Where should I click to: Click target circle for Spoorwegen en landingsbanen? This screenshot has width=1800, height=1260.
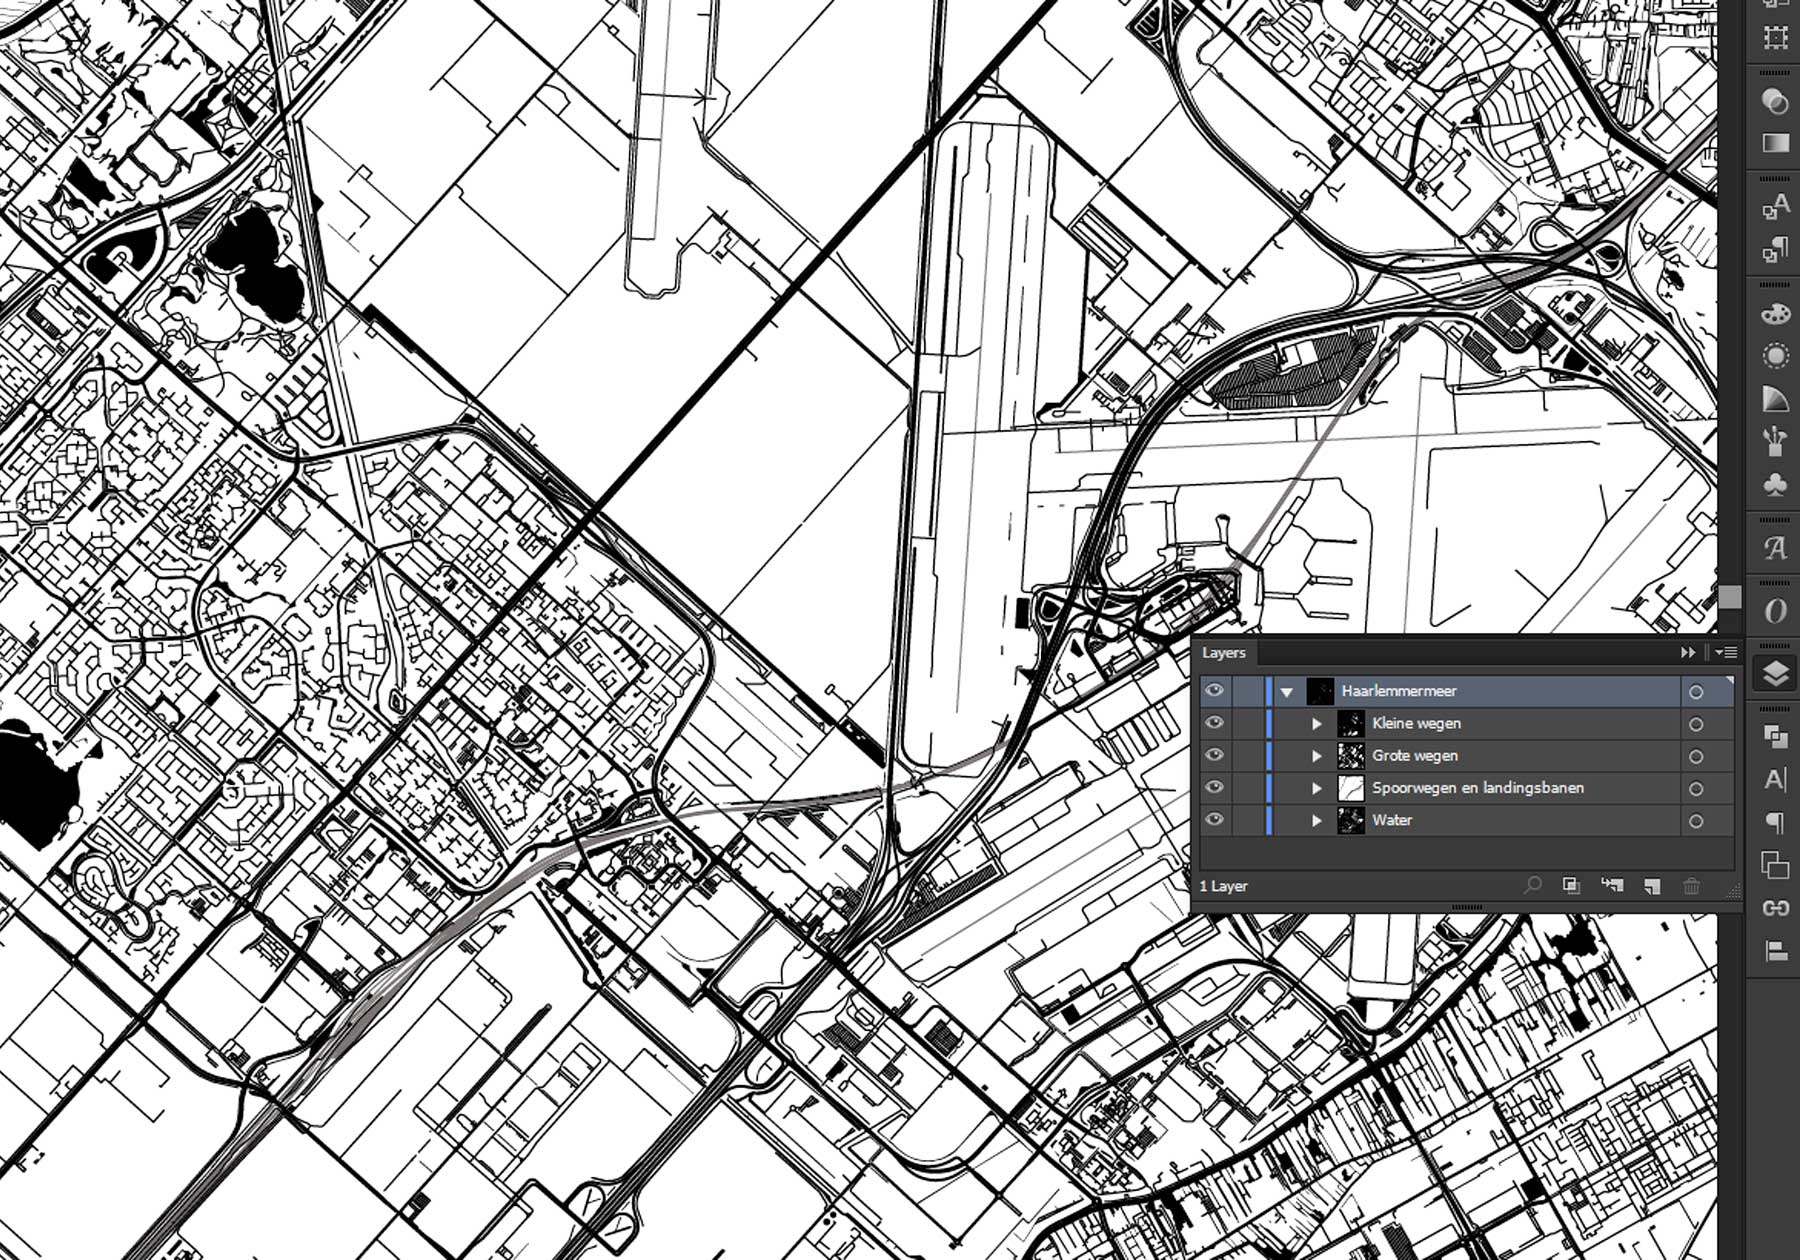[x=1696, y=789]
